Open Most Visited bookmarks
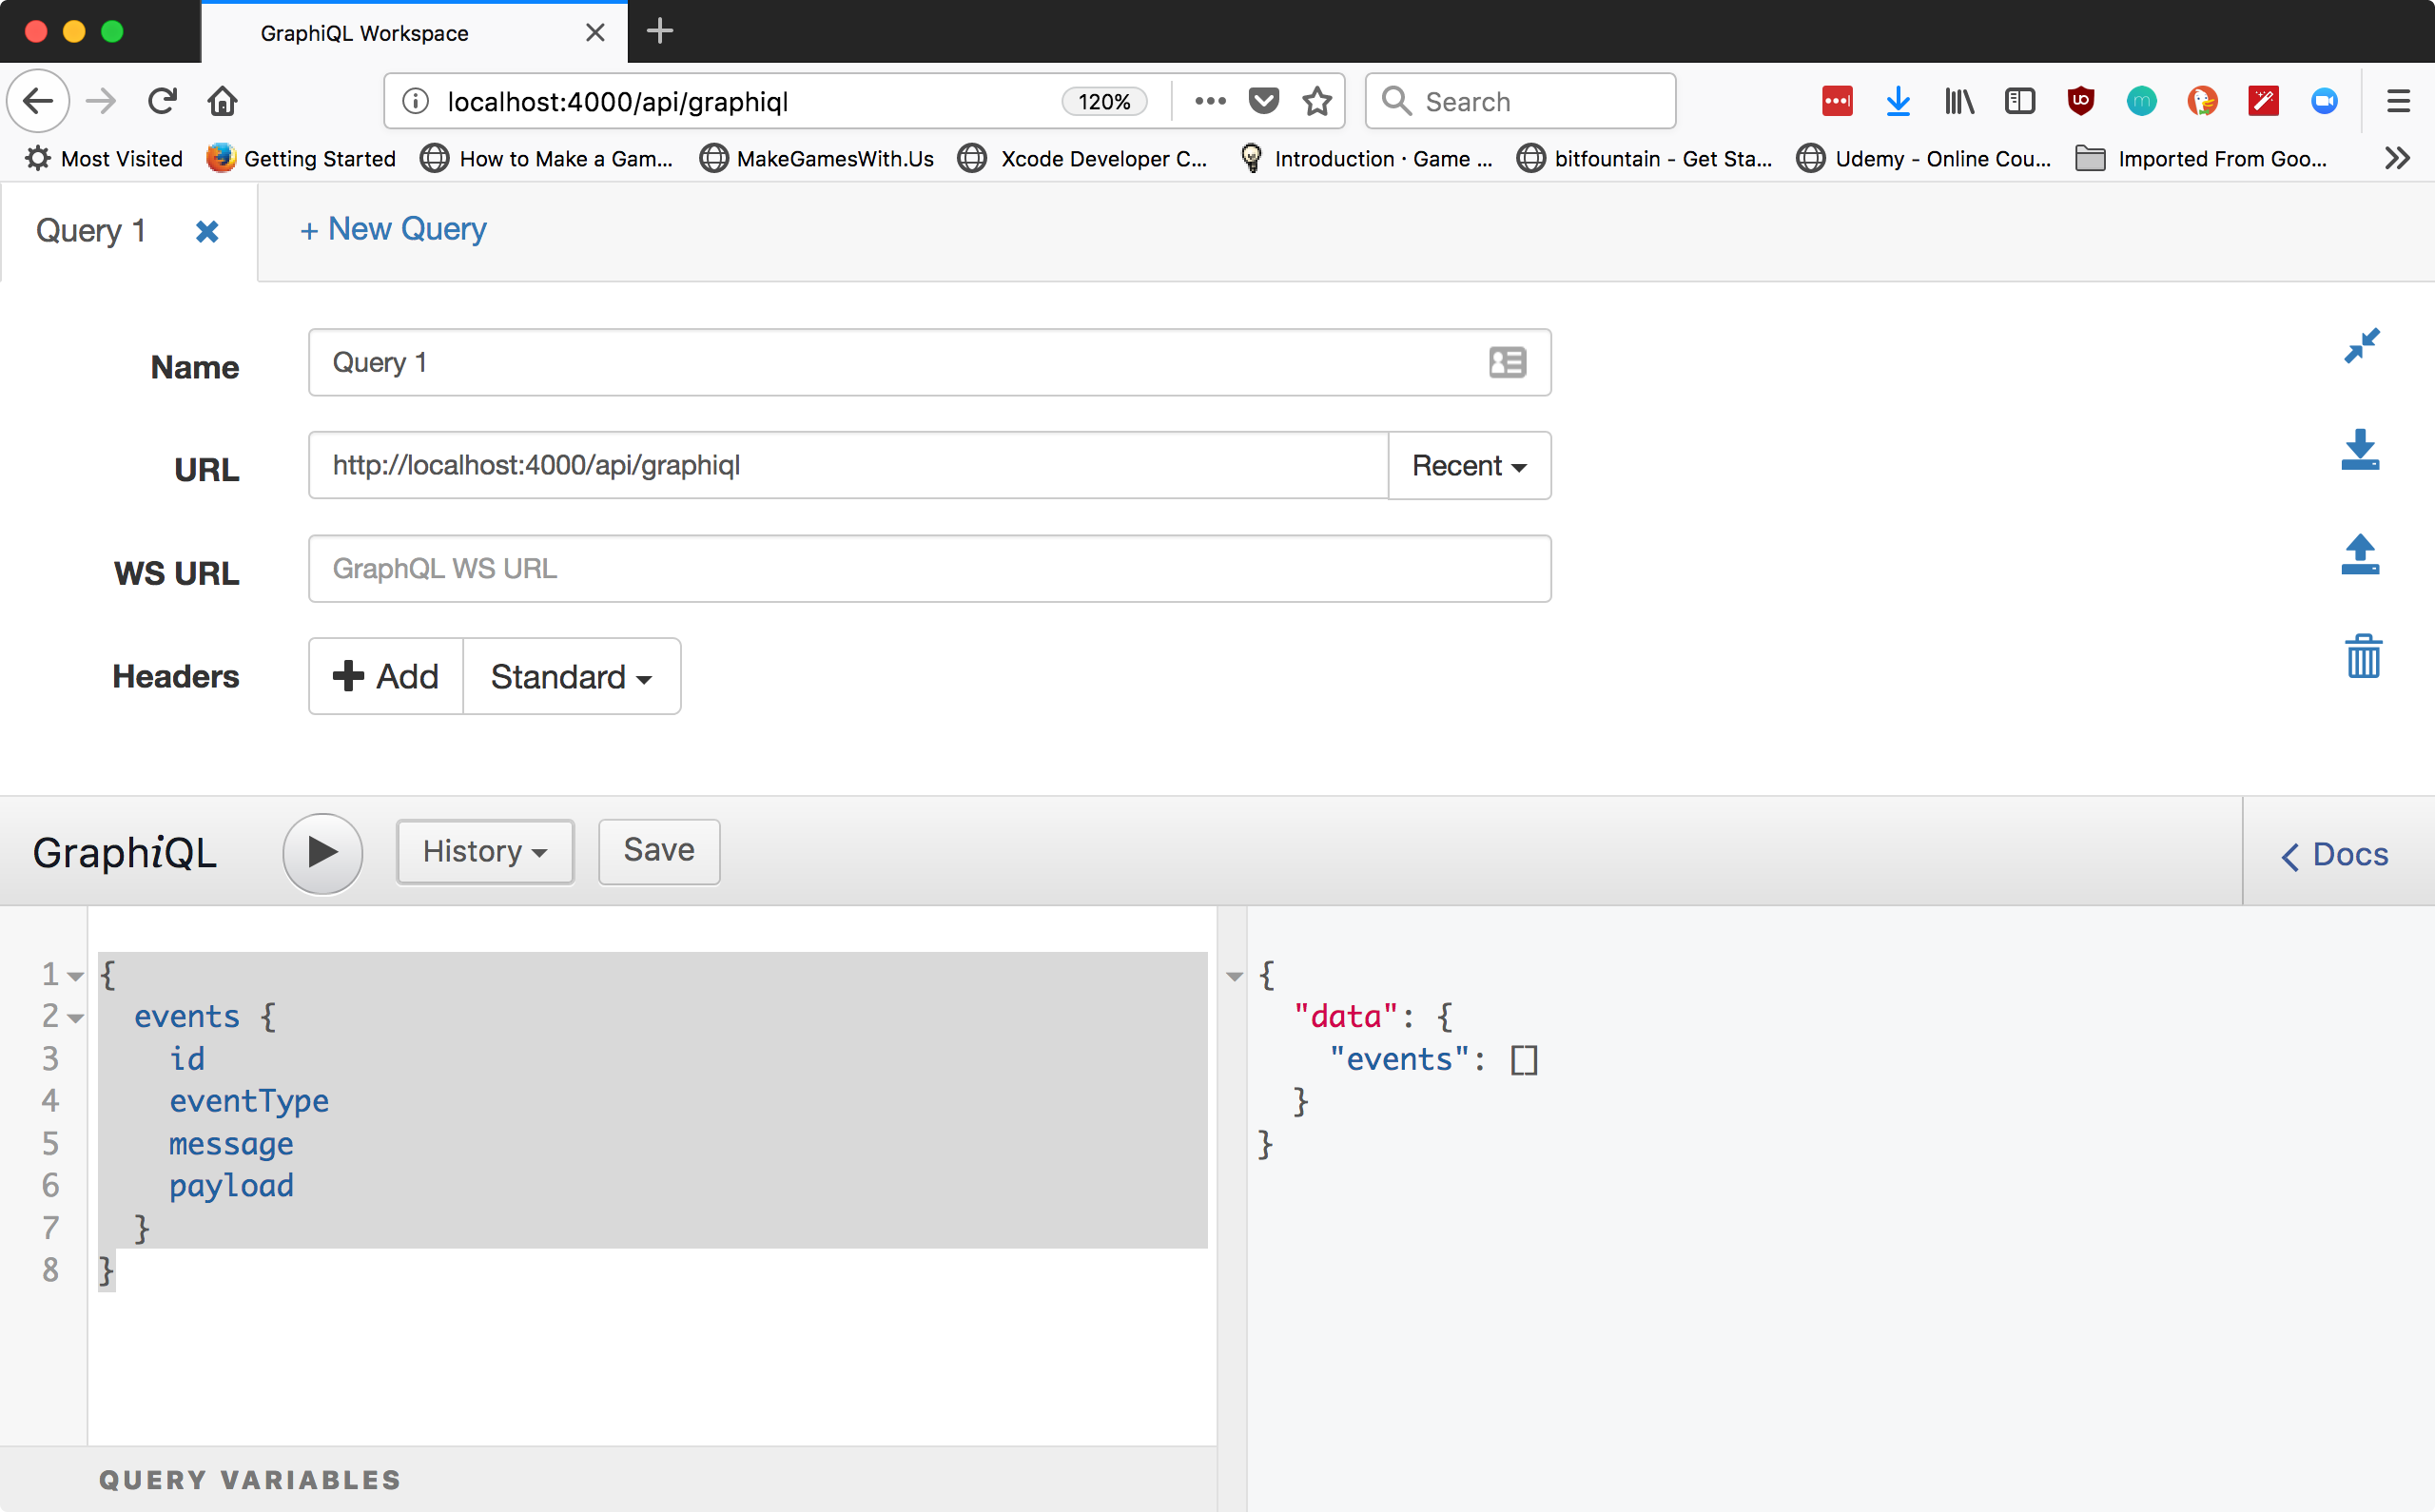The image size is (2435, 1512). [x=104, y=158]
